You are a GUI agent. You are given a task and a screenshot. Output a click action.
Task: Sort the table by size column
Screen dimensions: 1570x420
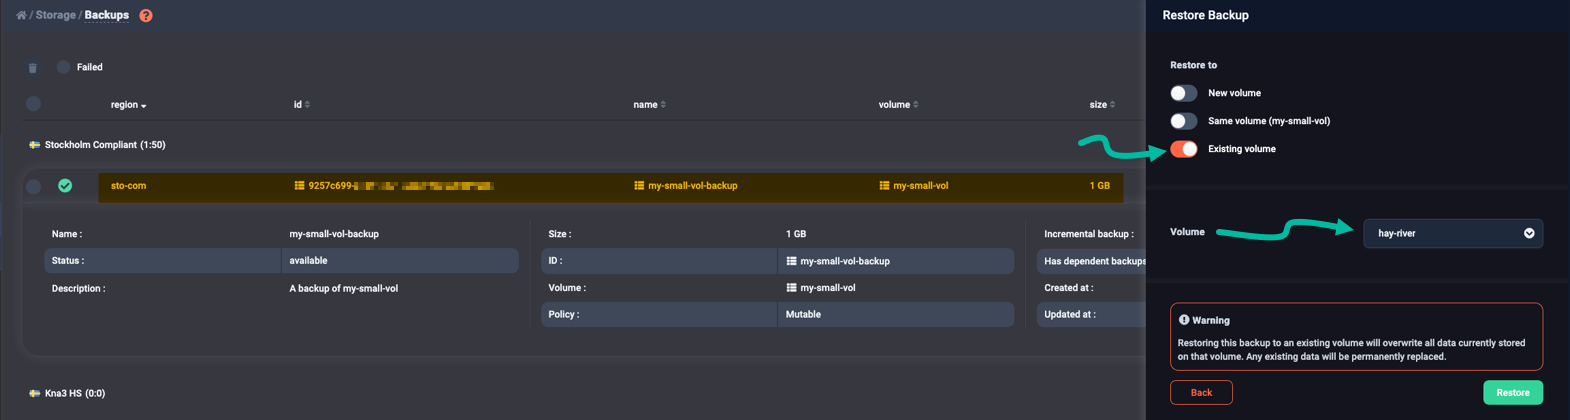(x=1102, y=105)
